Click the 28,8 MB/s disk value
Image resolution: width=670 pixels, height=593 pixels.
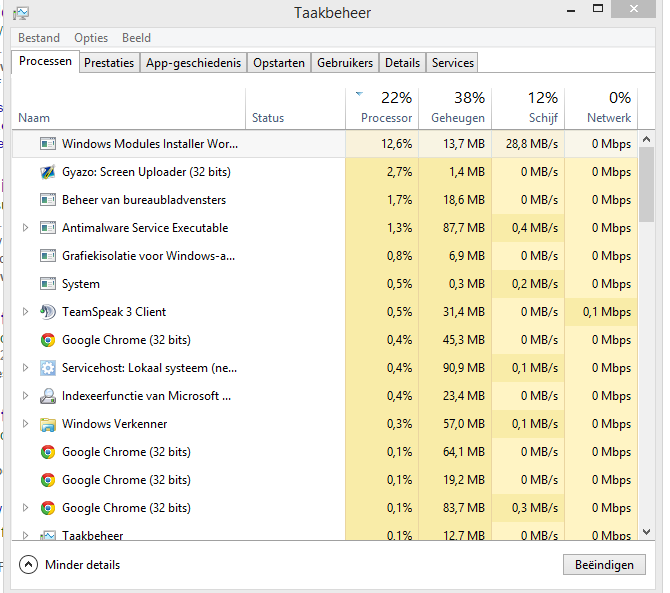point(532,144)
